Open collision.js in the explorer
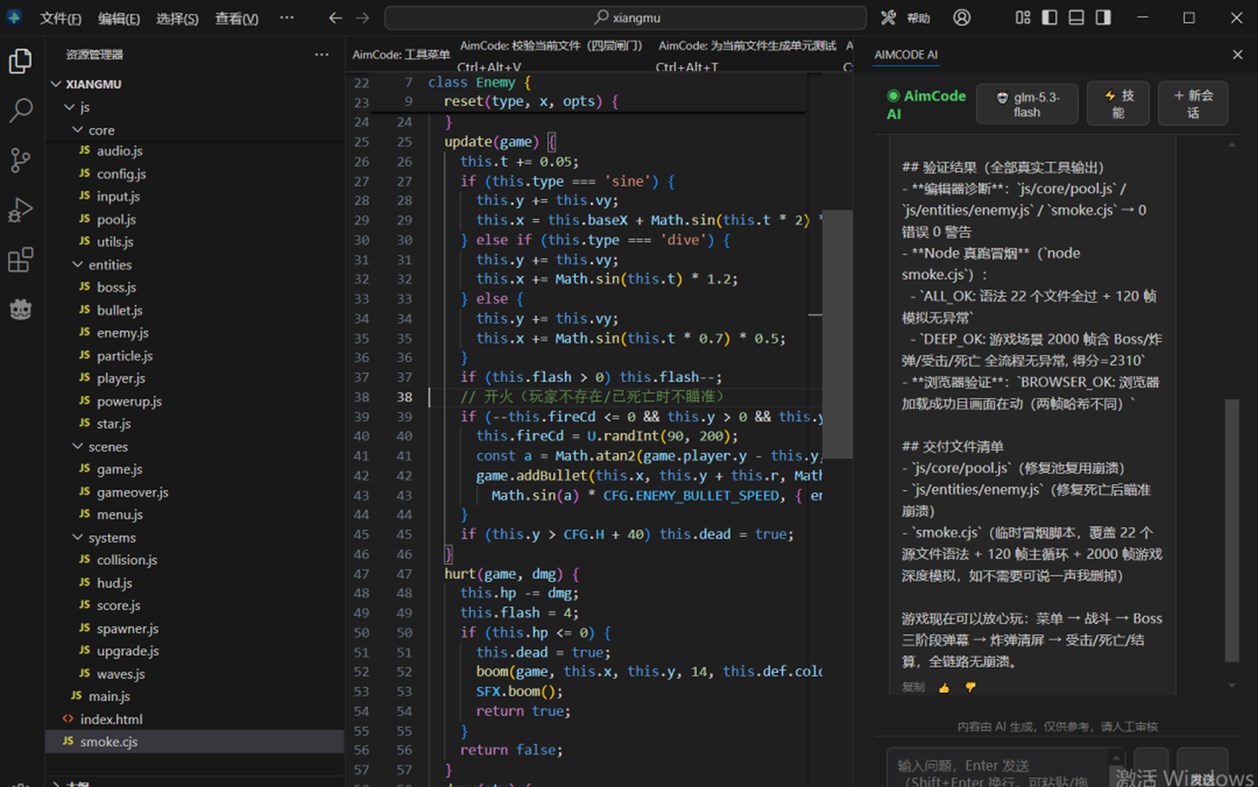 (127, 560)
